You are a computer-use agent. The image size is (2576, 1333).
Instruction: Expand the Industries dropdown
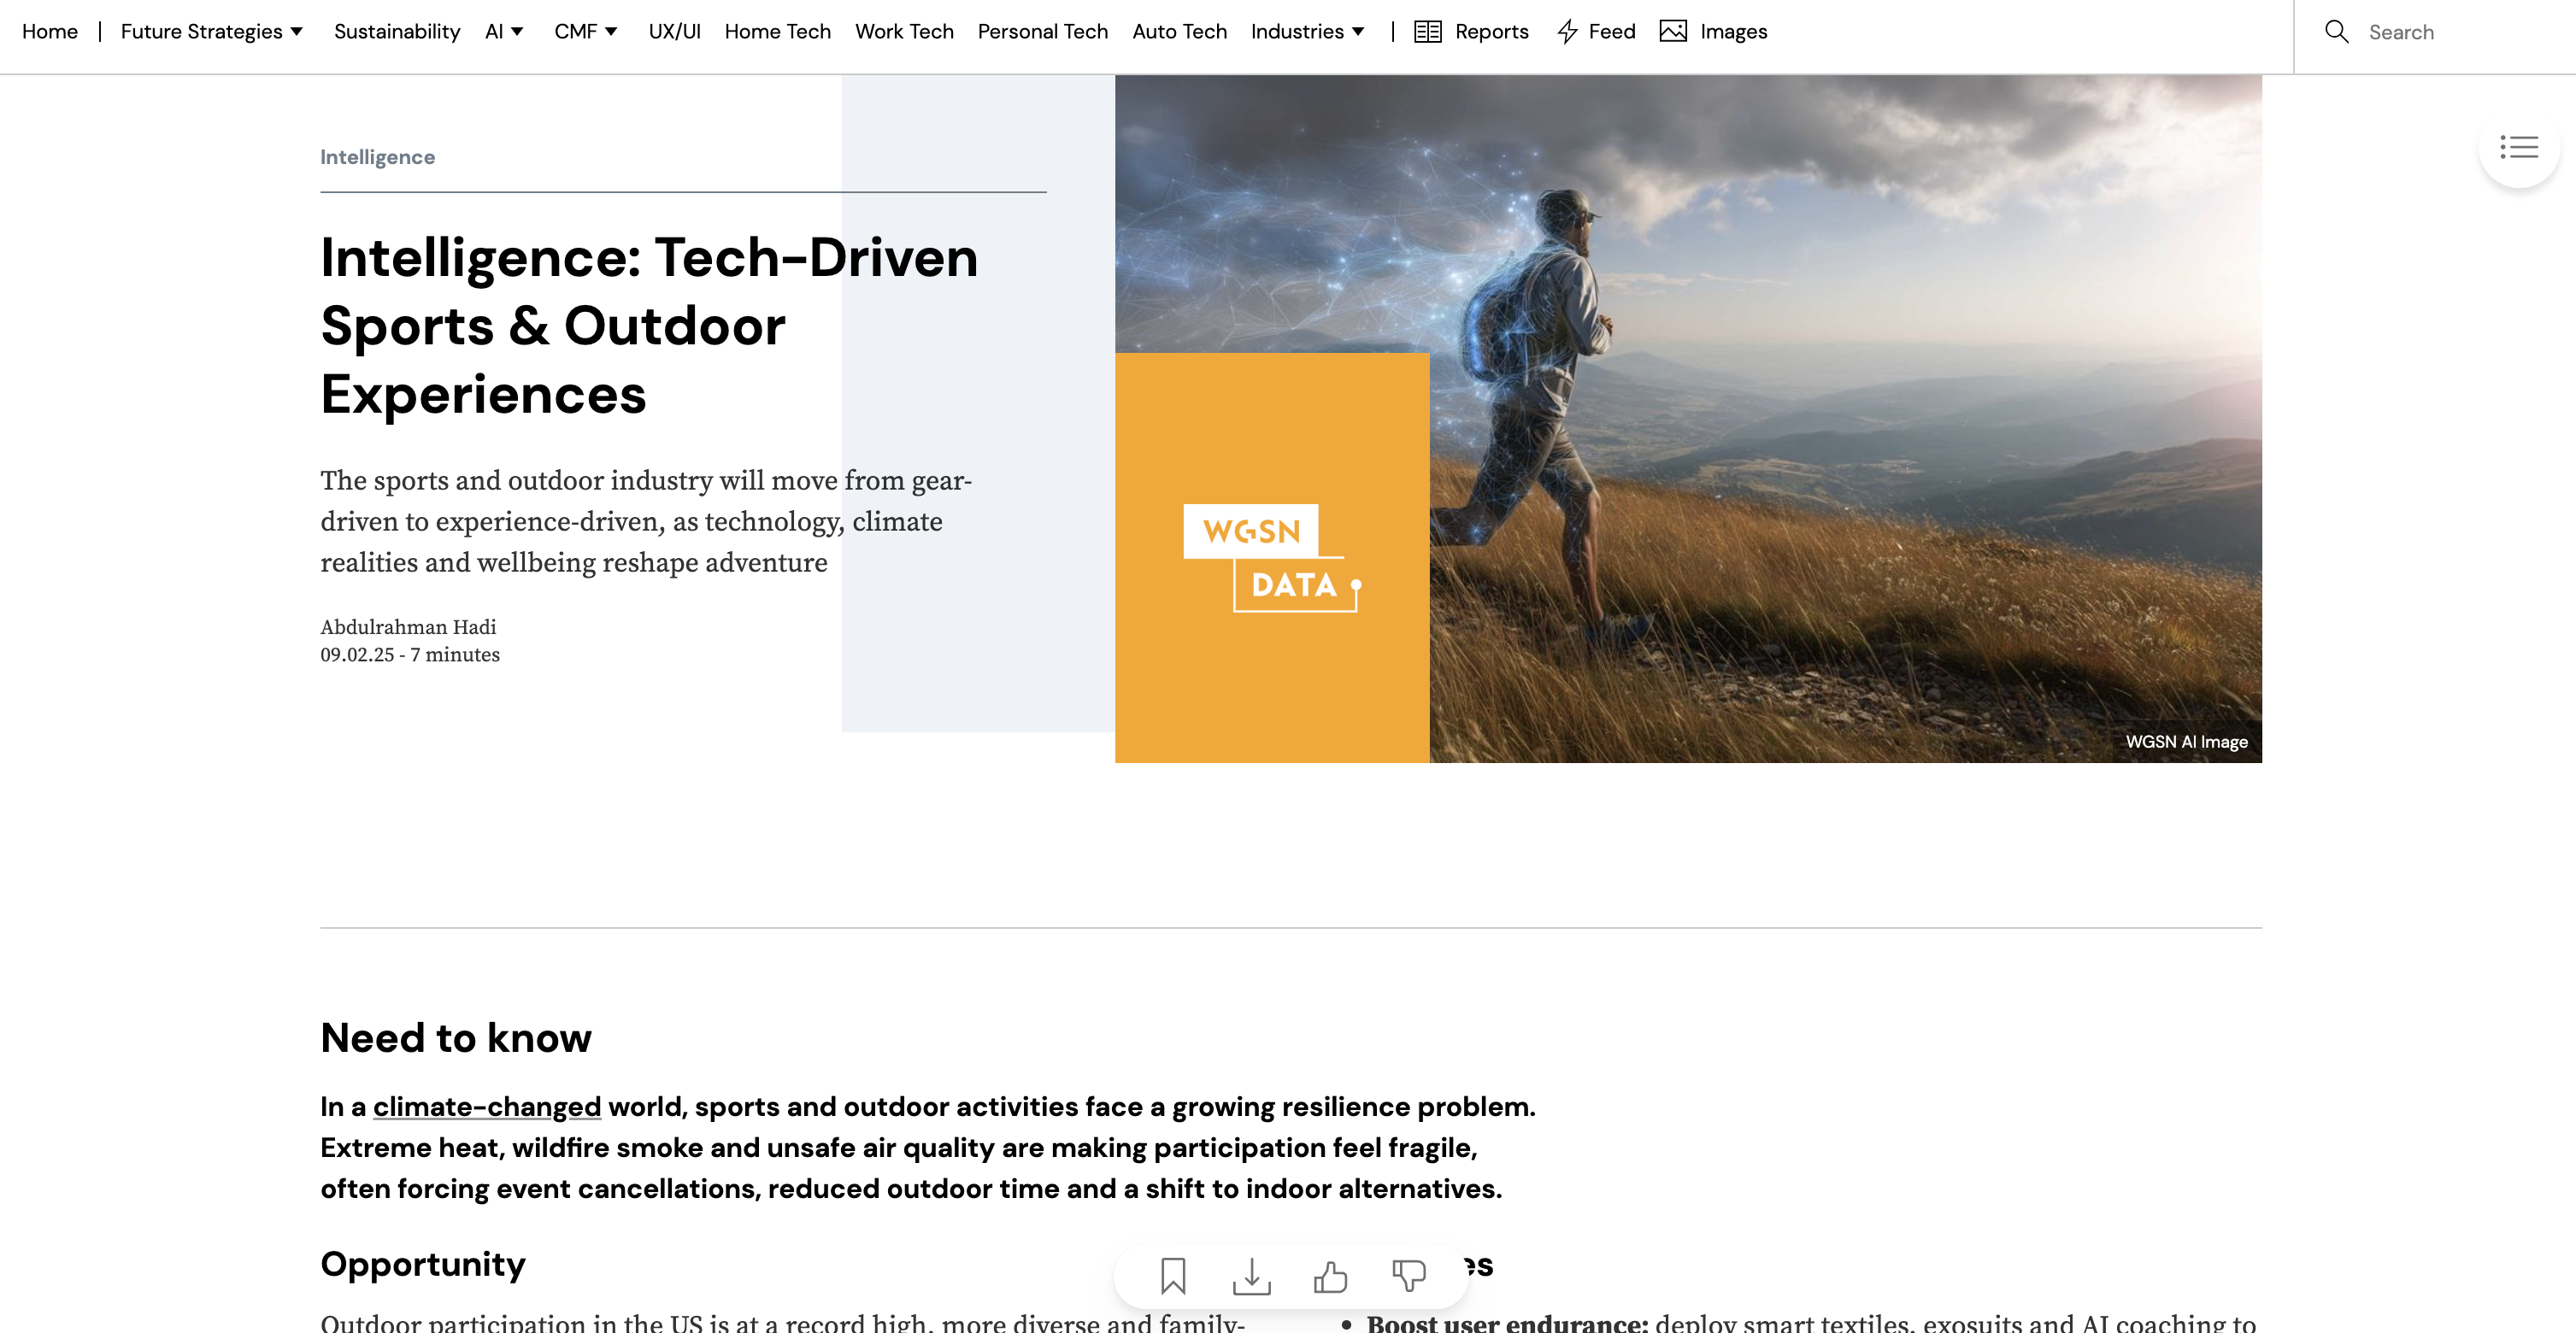point(1307,31)
